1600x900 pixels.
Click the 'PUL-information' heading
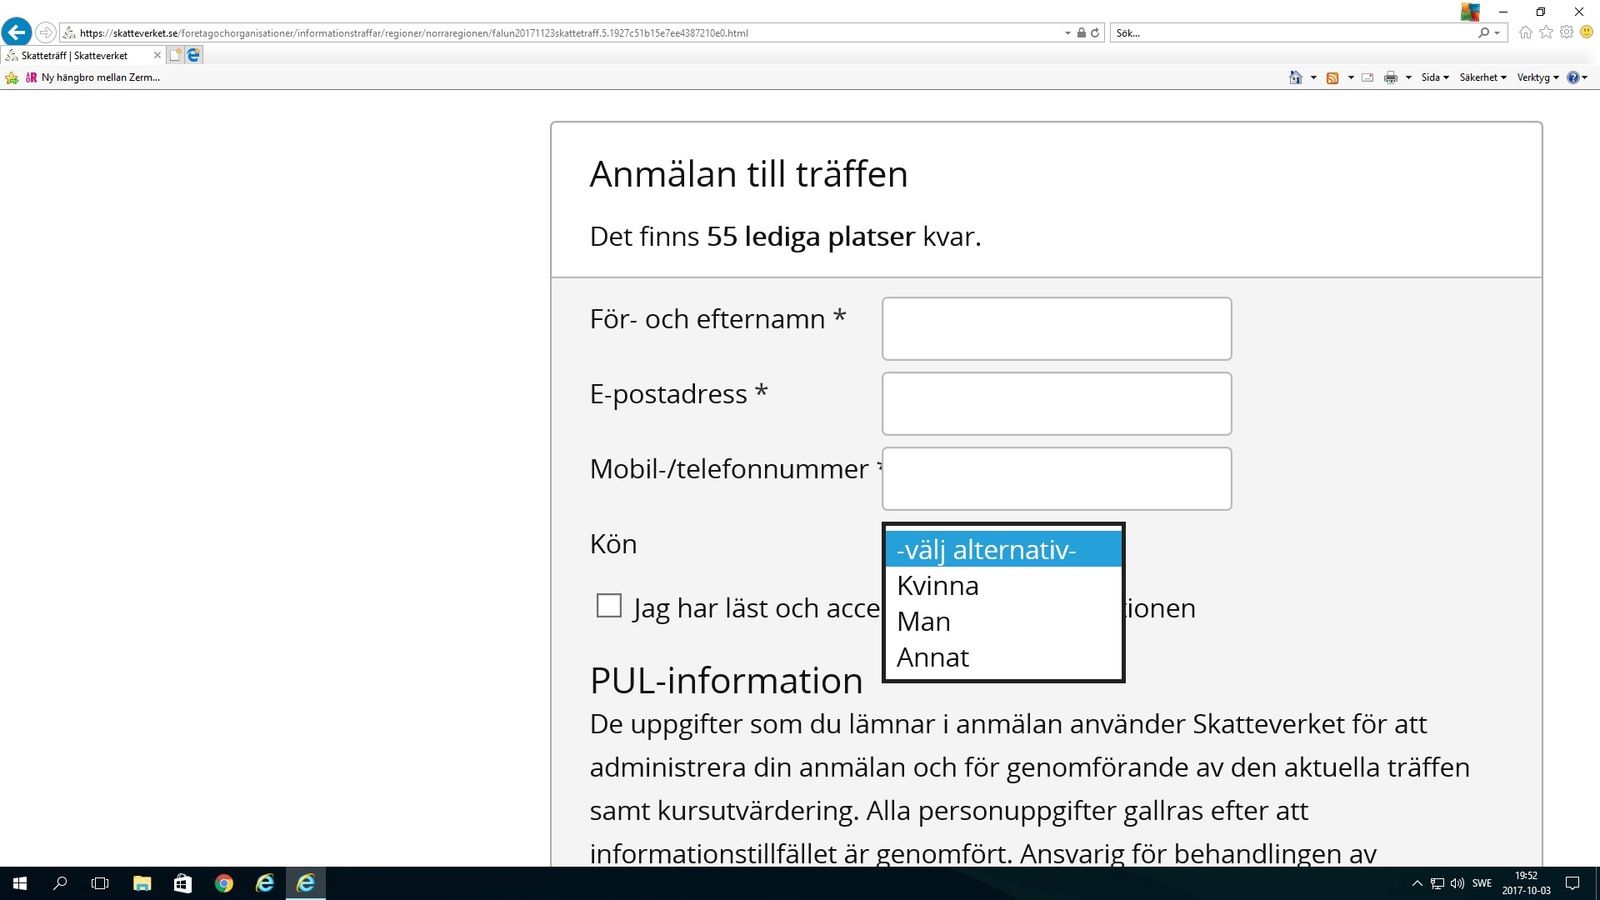click(726, 680)
